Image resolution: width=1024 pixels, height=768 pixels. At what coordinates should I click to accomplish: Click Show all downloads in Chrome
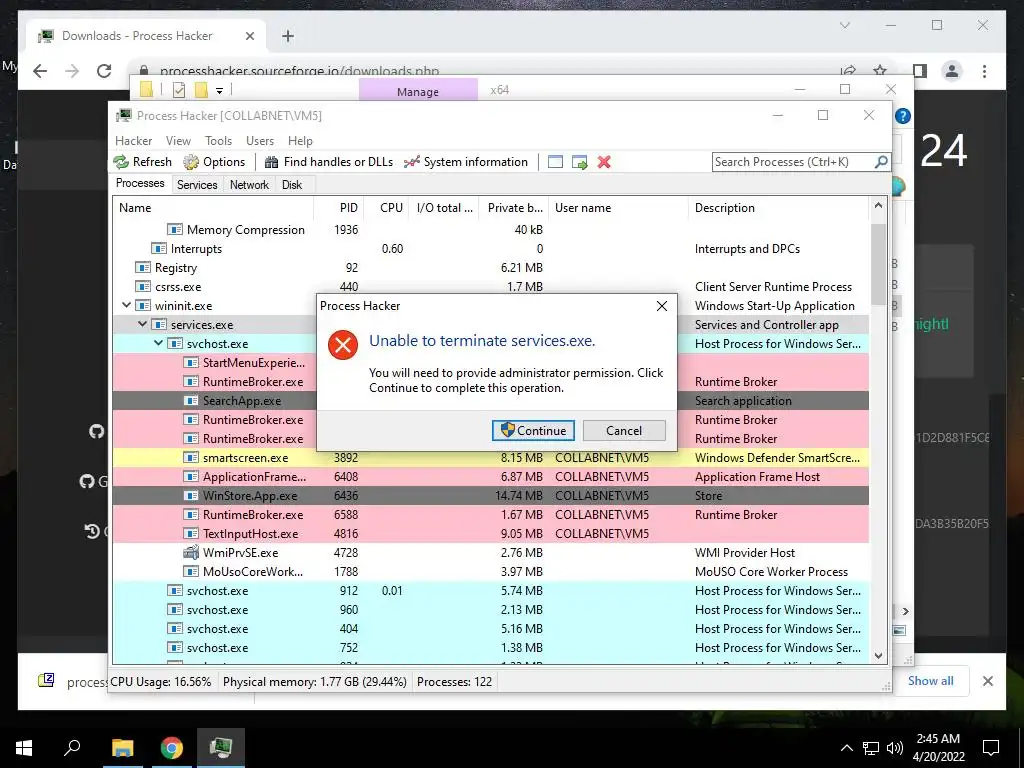tap(930, 680)
